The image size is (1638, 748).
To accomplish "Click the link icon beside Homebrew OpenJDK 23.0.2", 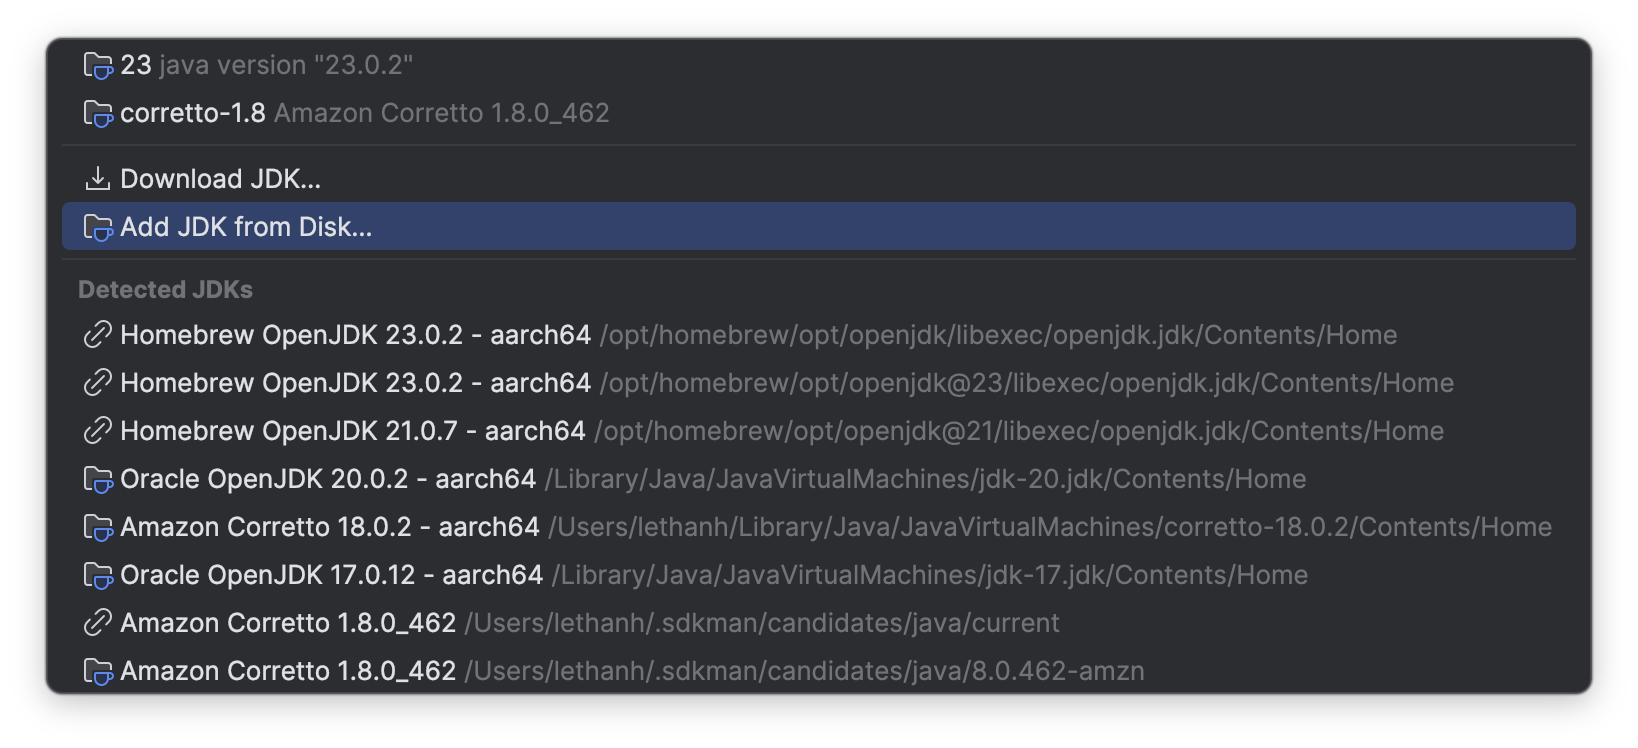I will [97, 334].
